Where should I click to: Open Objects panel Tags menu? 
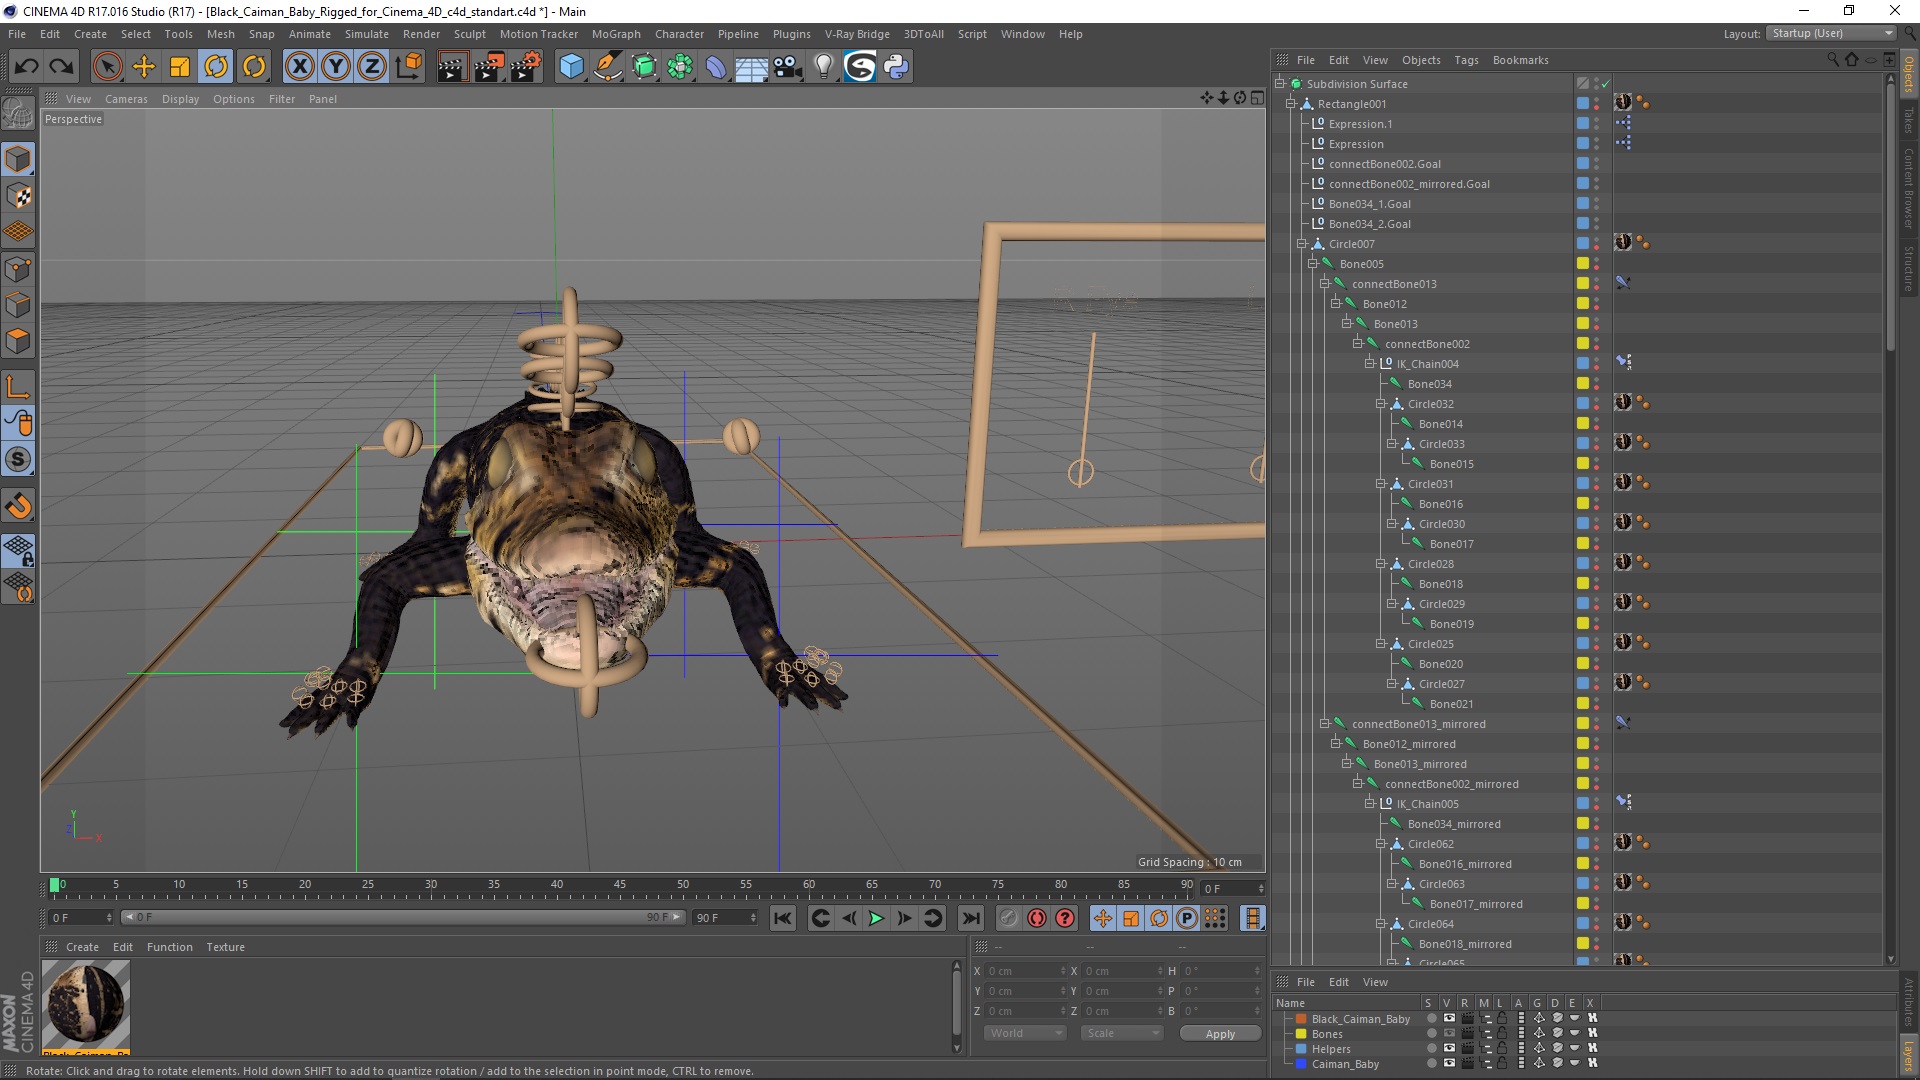1466,60
